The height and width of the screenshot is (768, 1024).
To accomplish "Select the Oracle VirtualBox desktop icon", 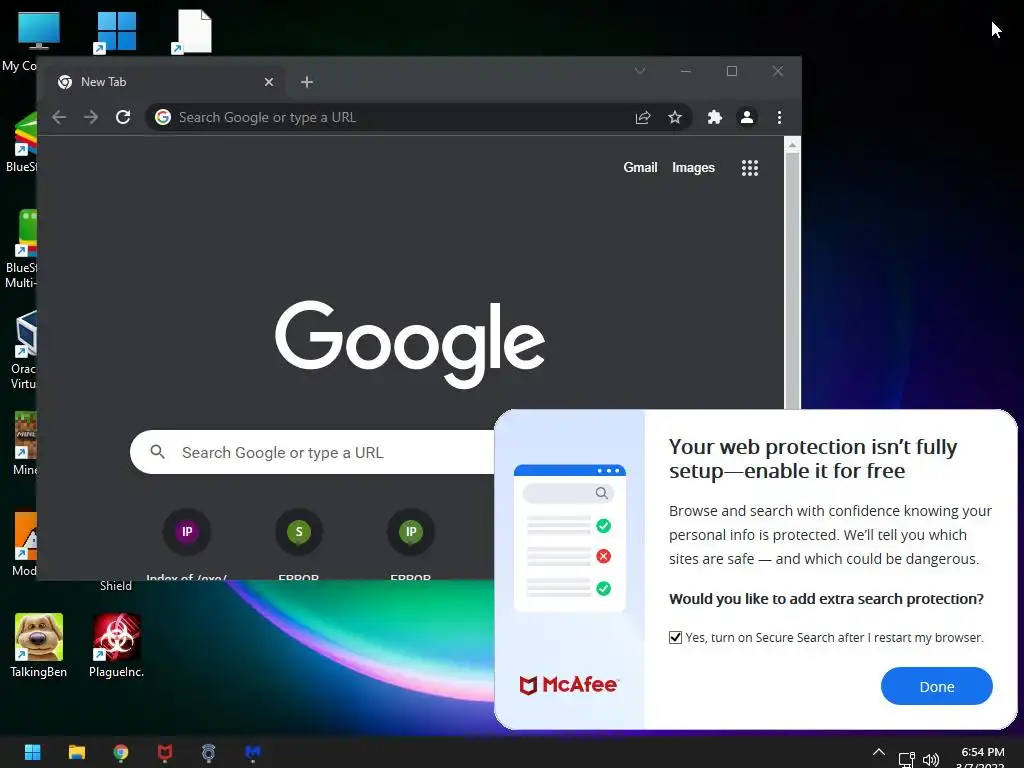I will [24, 350].
